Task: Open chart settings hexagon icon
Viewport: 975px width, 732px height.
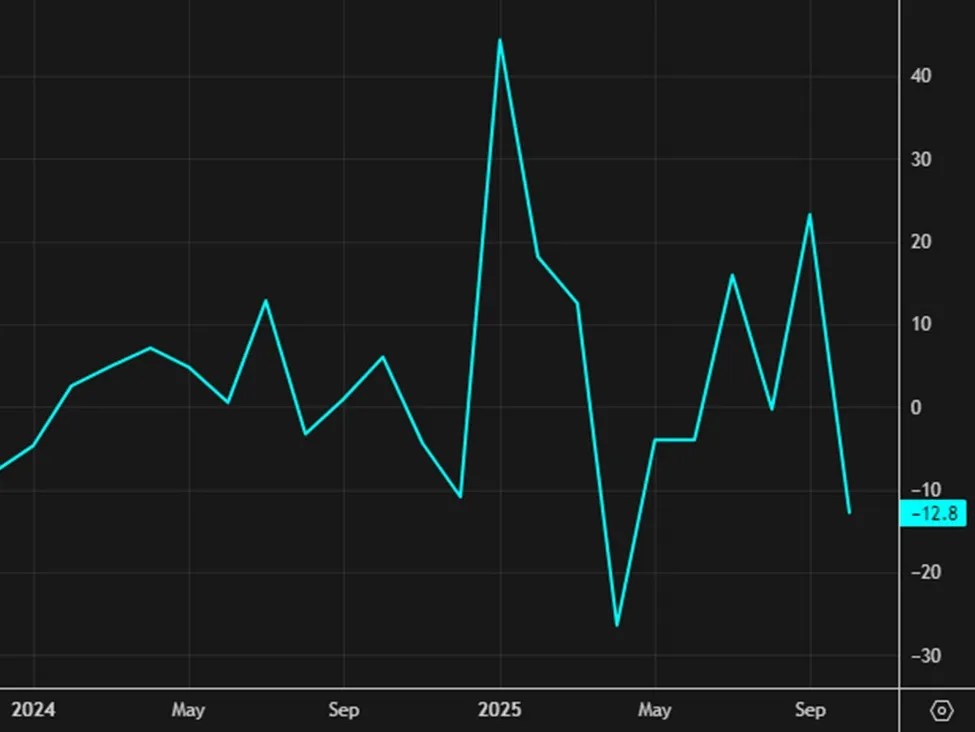Action: 941,711
